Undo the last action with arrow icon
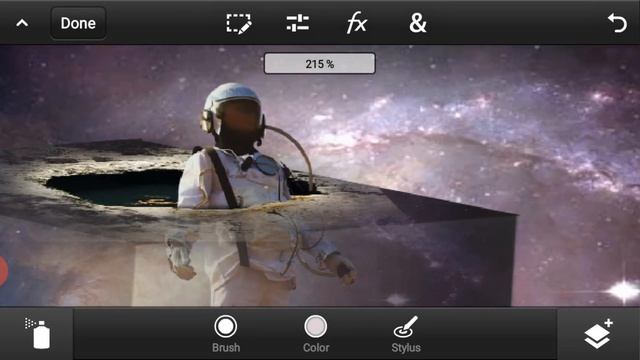This screenshot has height=360, width=640. tap(617, 23)
